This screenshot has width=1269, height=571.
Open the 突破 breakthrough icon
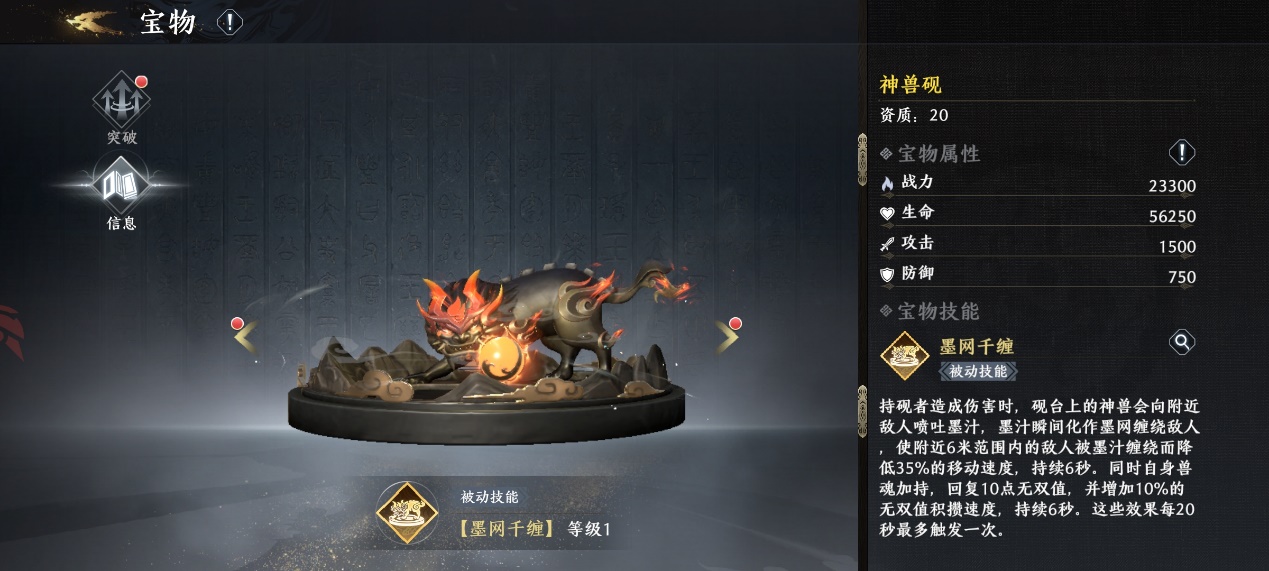click(122, 100)
